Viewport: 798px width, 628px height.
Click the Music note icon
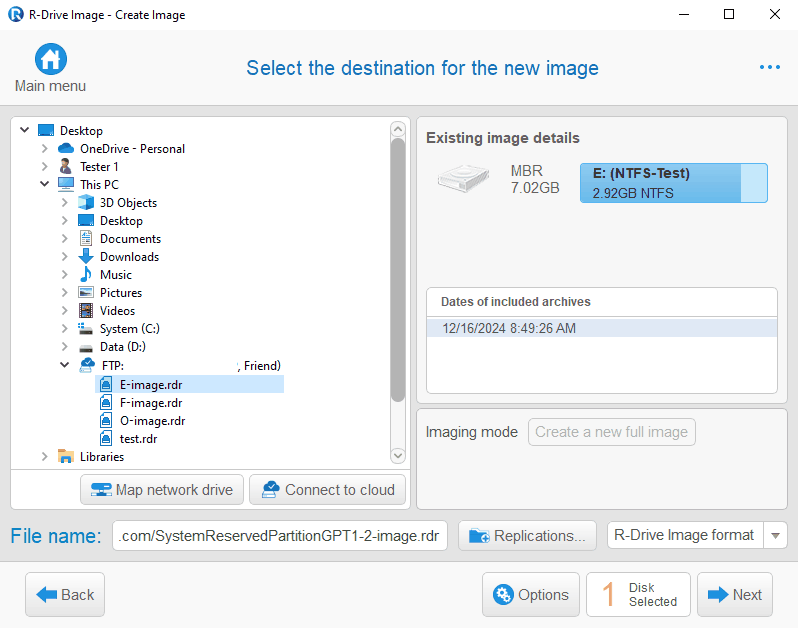click(x=87, y=275)
